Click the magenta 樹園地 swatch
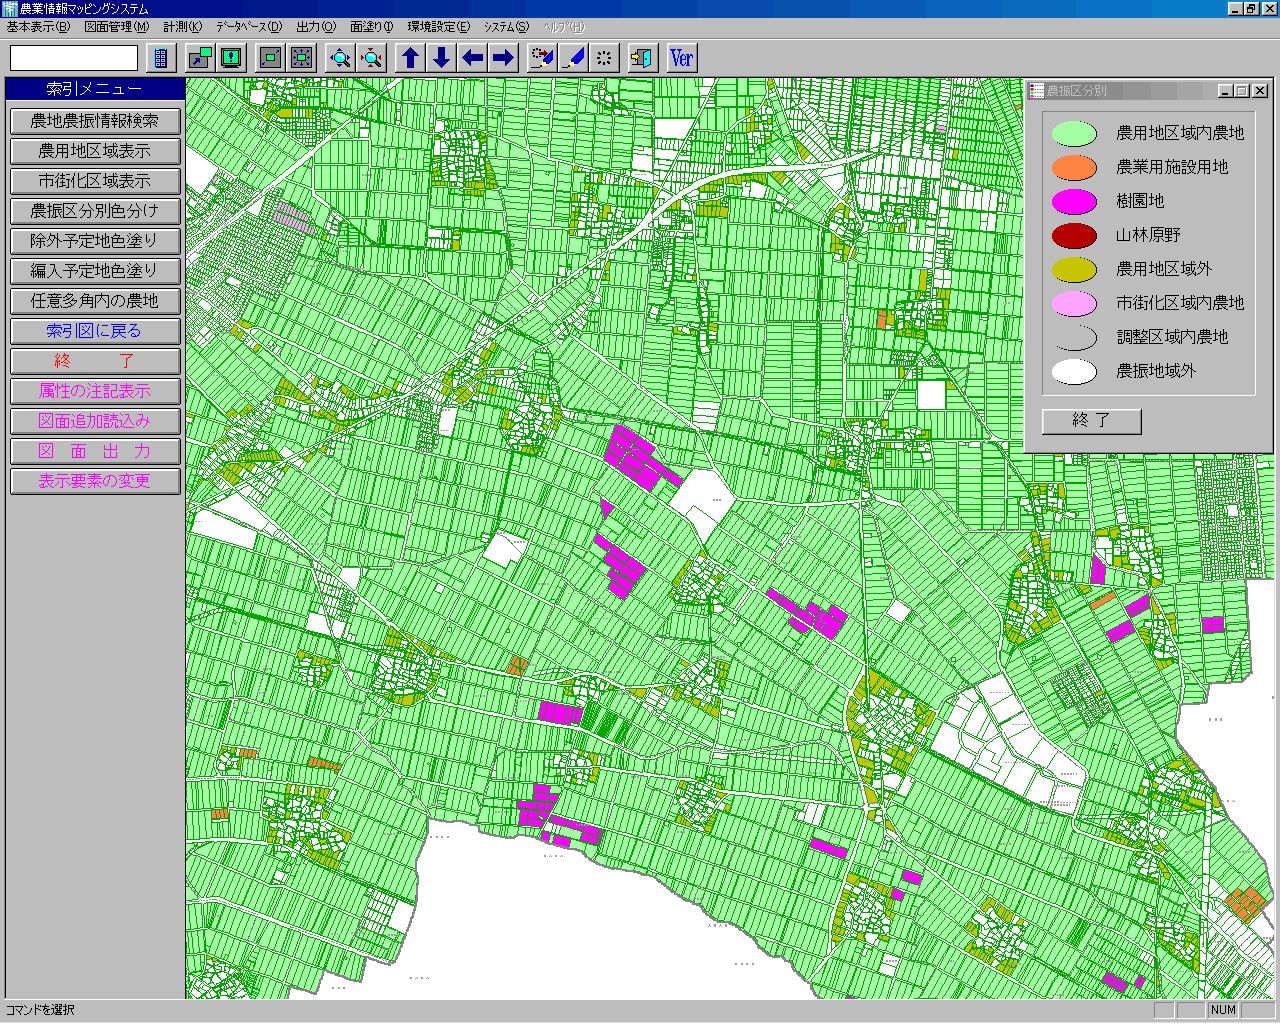This screenshot has height=1024, width=1280. tap(1074, 201)
